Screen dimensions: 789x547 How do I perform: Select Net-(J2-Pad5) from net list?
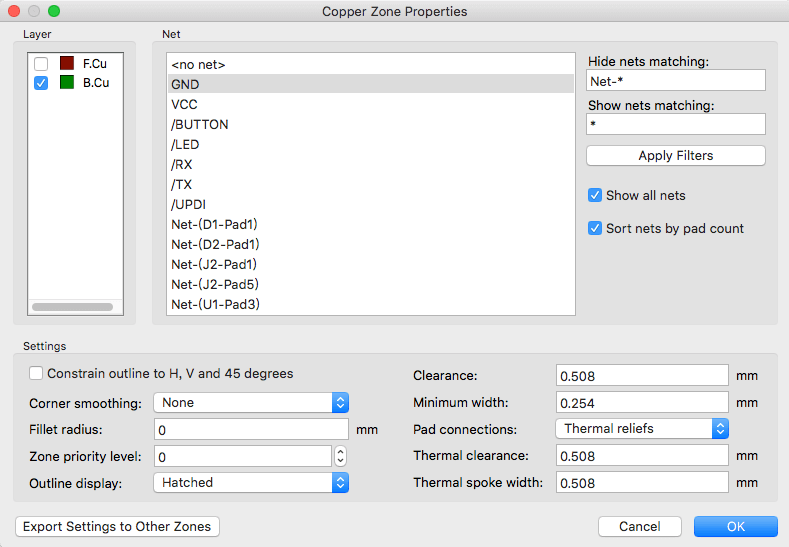click(x=215, y=285)
